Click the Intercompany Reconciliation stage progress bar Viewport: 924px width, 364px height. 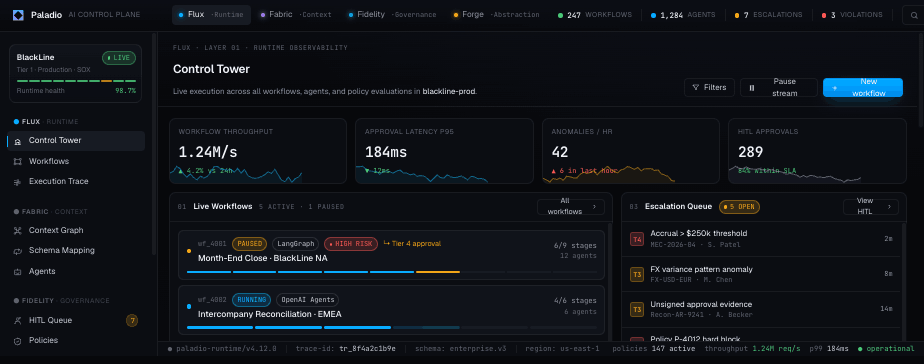click(x=391, y=327)
